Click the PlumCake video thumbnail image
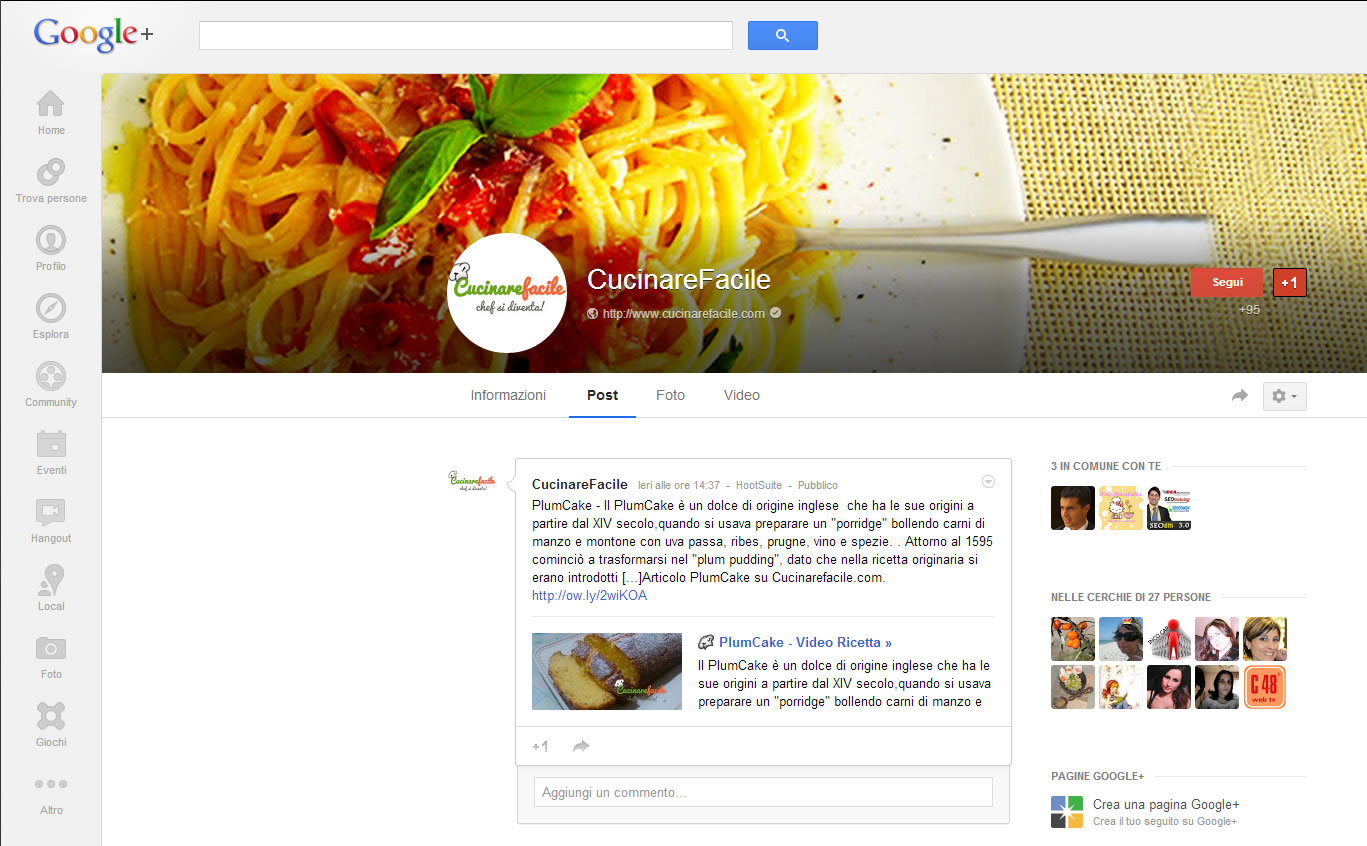The height and width of the screenshot is (846, 1367). pos(607,671)
